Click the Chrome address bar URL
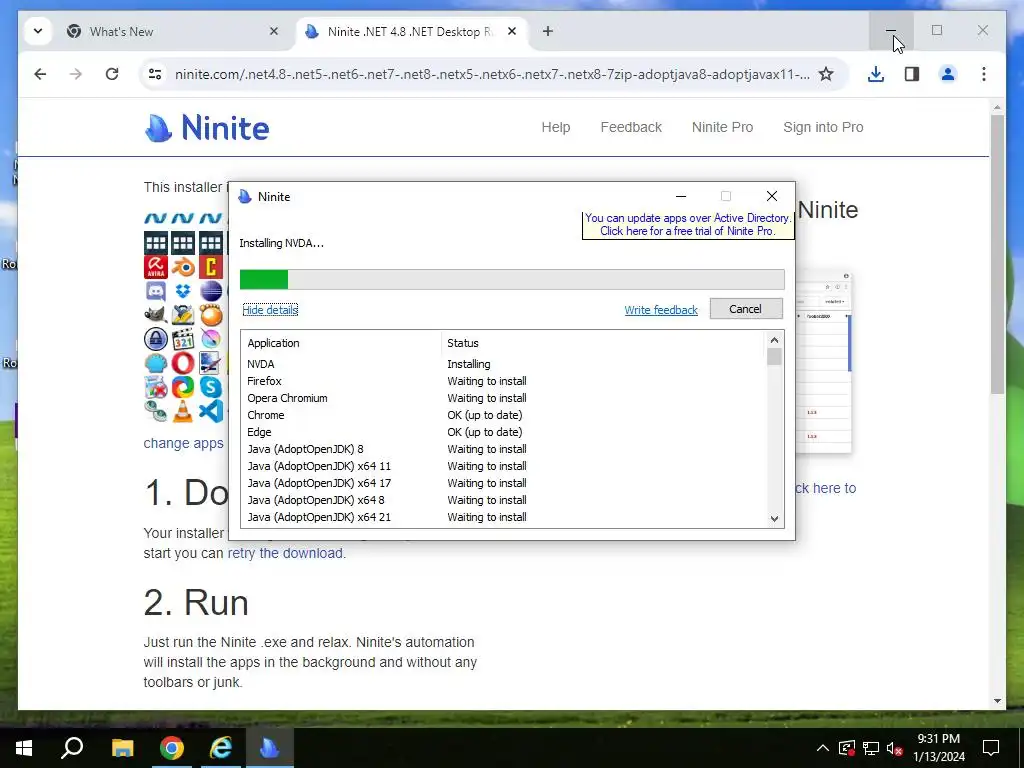 [x=492, y=74]
